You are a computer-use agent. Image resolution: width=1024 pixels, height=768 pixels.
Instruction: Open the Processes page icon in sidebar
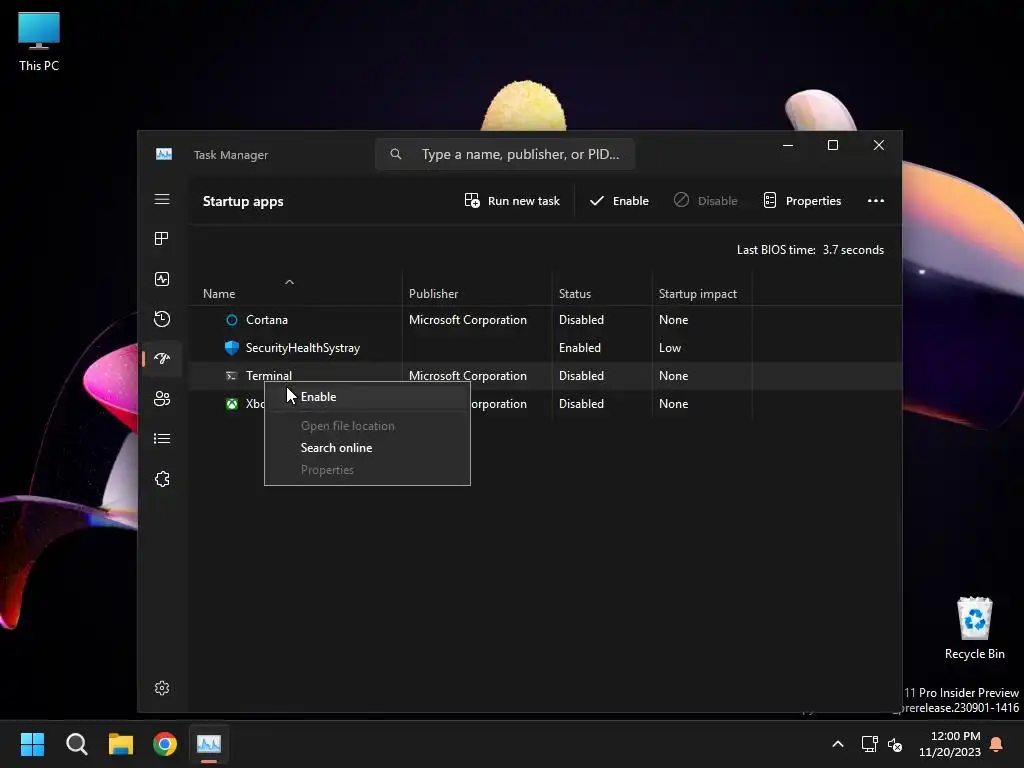click(162, 239)
